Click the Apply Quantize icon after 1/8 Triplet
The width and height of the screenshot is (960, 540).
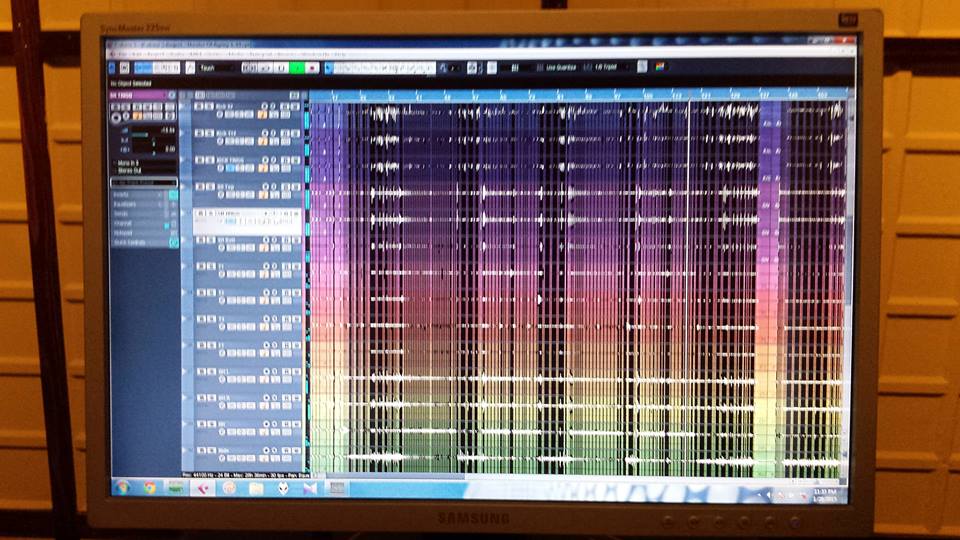point(642,67)
